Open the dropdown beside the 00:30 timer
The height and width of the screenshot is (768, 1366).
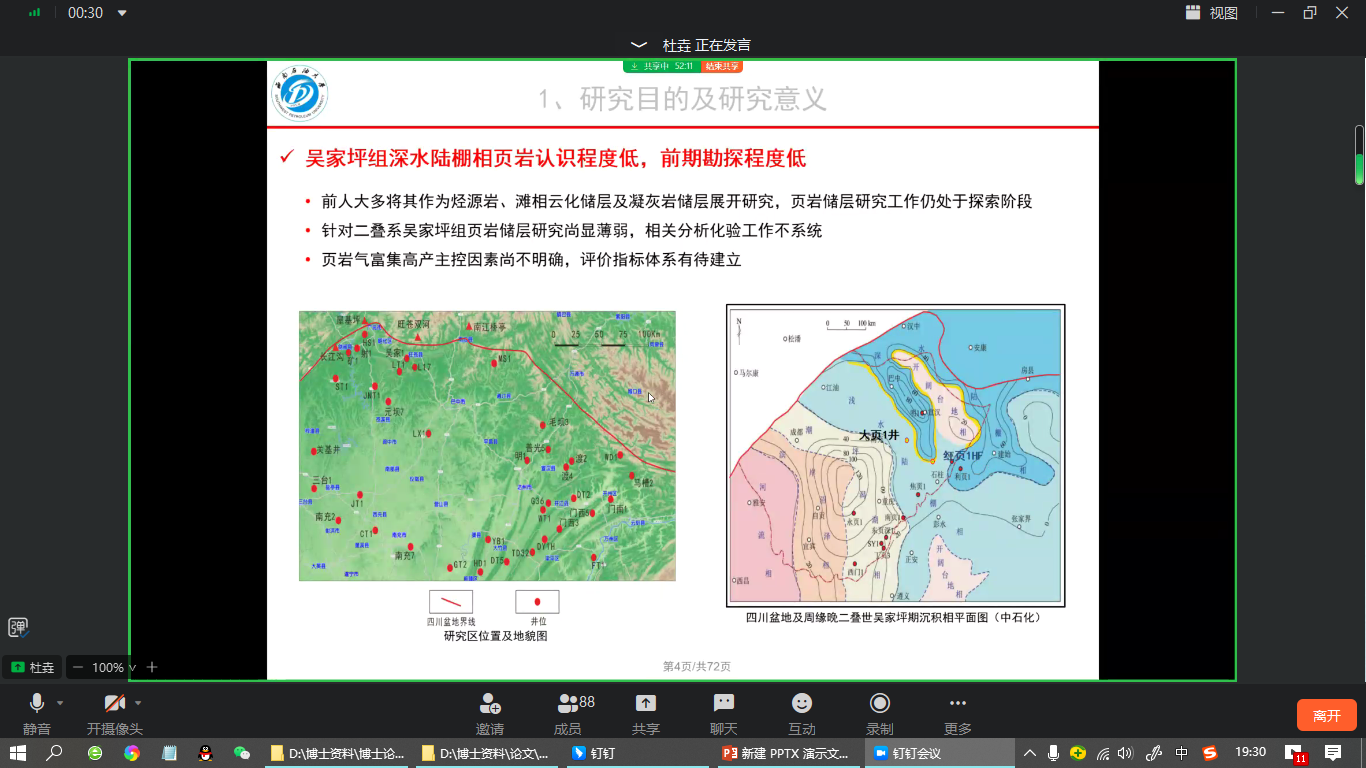pyautogui.click(x=122, y=14)
